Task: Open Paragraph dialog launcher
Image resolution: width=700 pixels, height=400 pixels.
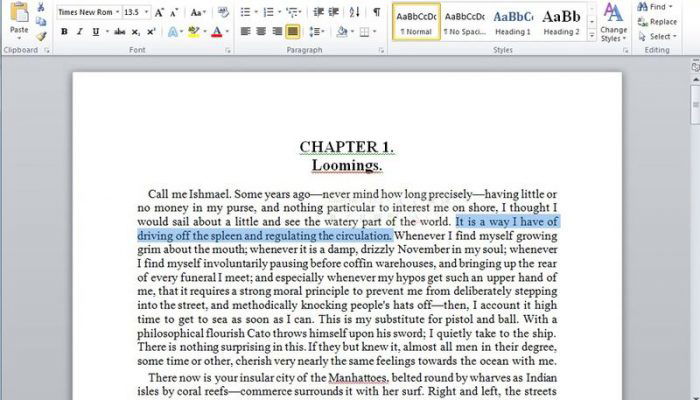Action: pos(382,50)
